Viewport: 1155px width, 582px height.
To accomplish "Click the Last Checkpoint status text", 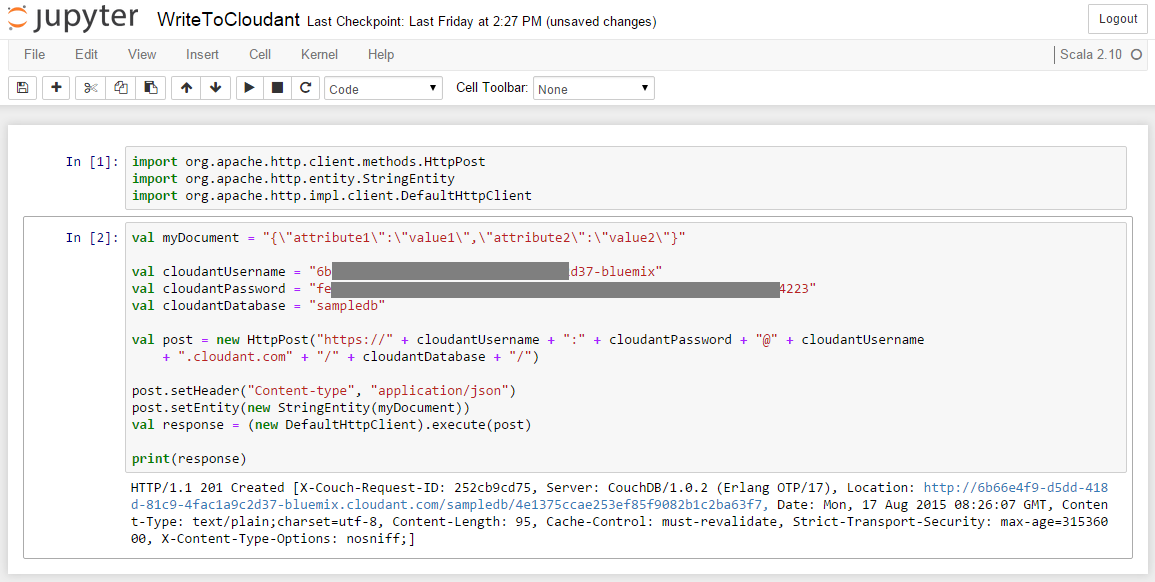I will (x=482, y=21).
